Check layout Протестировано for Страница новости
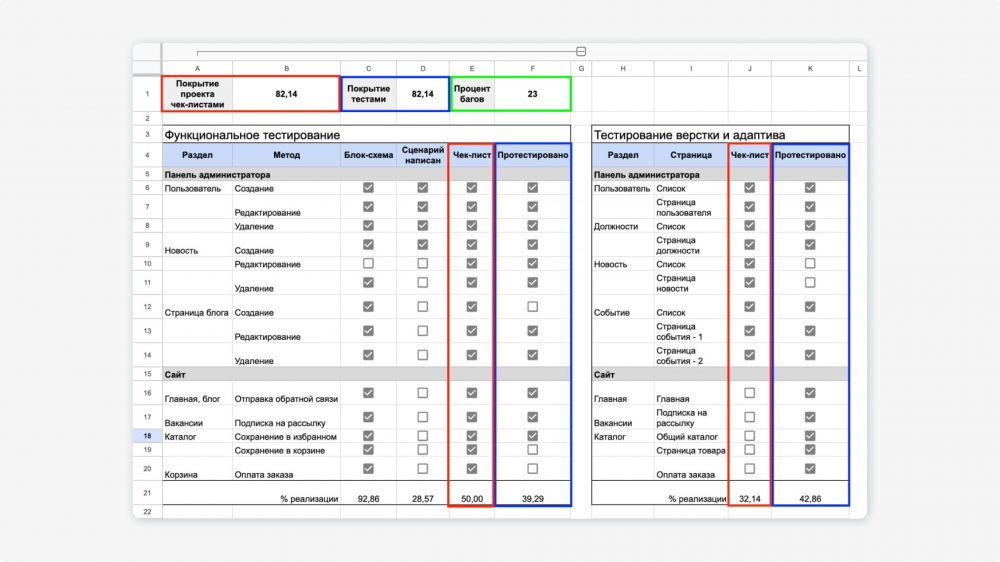Screen dimensions: 1000x562 point(810,283)
